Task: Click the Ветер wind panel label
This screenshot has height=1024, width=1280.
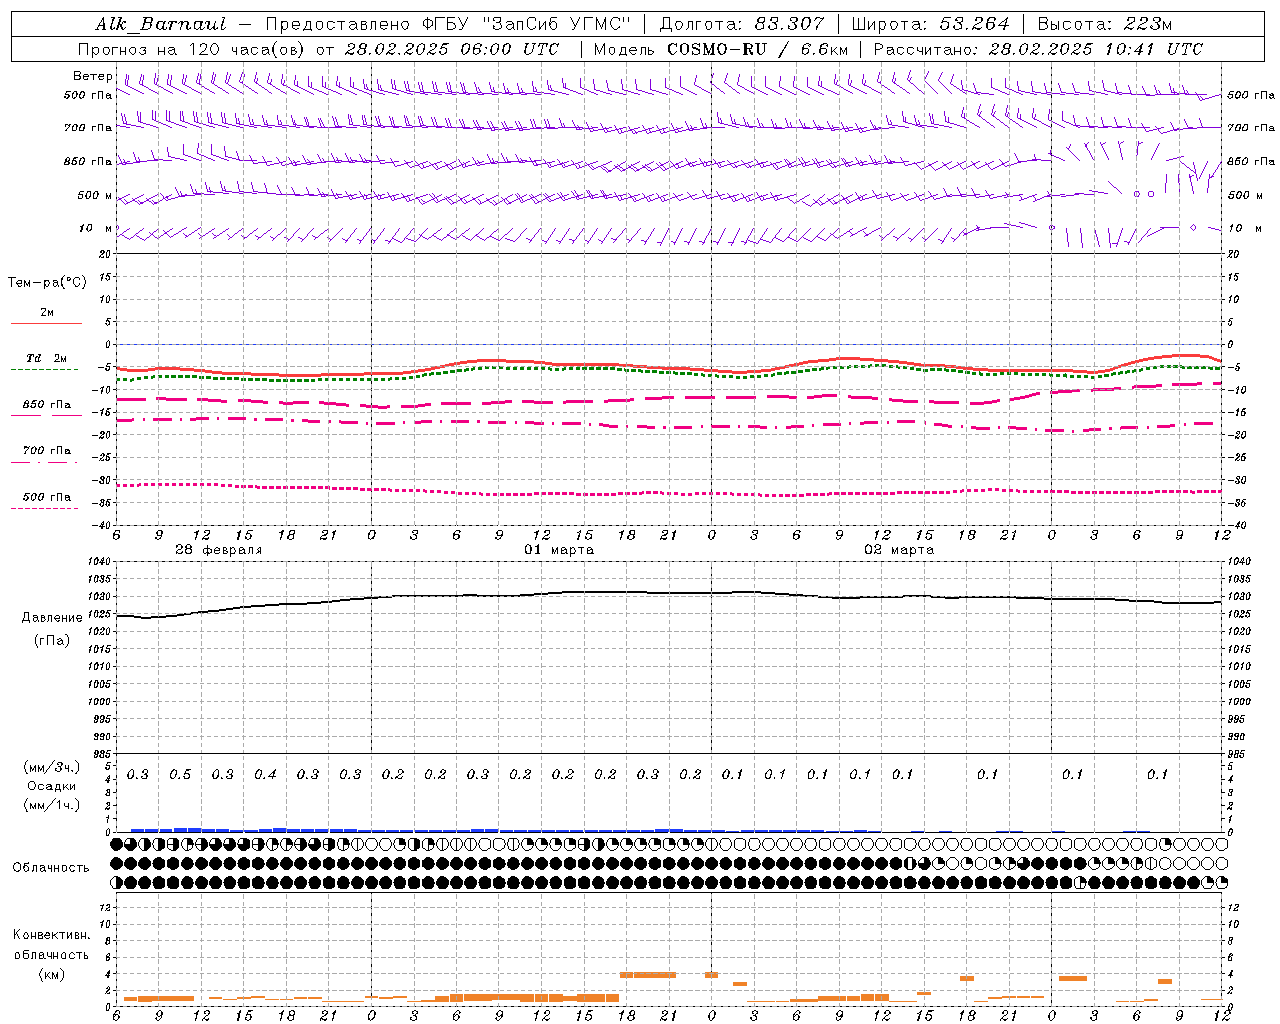Action: tap(92, 76)
